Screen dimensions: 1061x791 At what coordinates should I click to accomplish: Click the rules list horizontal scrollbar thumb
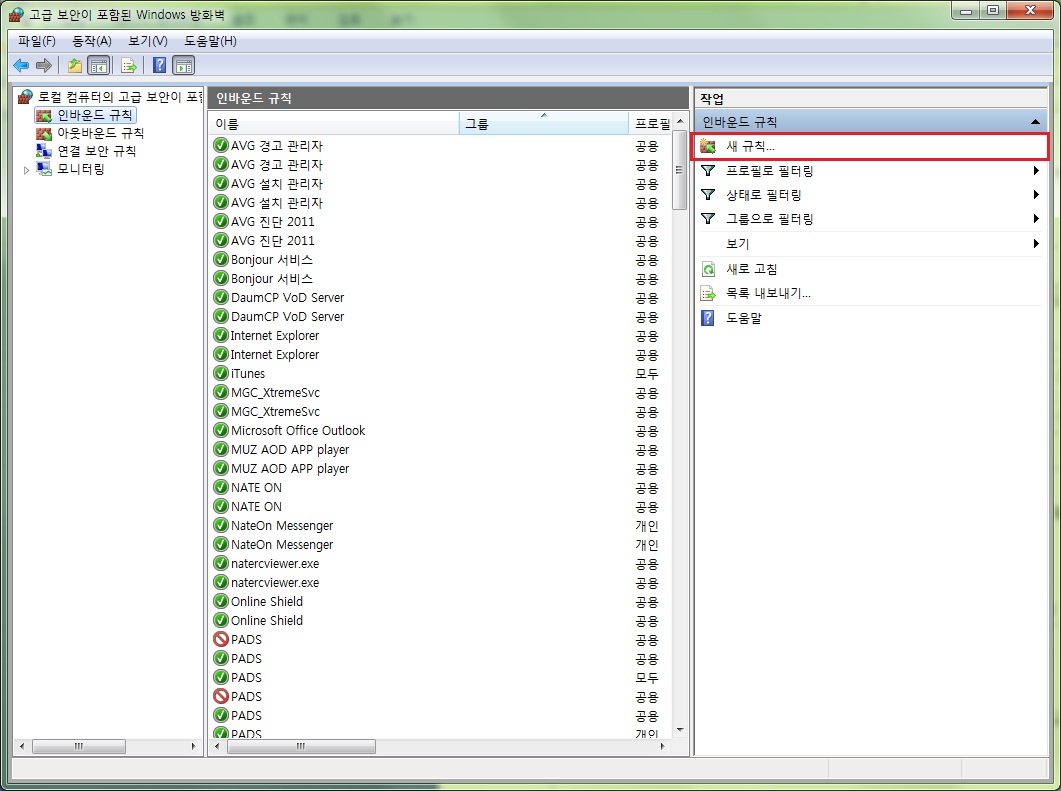click(x=301, y=746)
